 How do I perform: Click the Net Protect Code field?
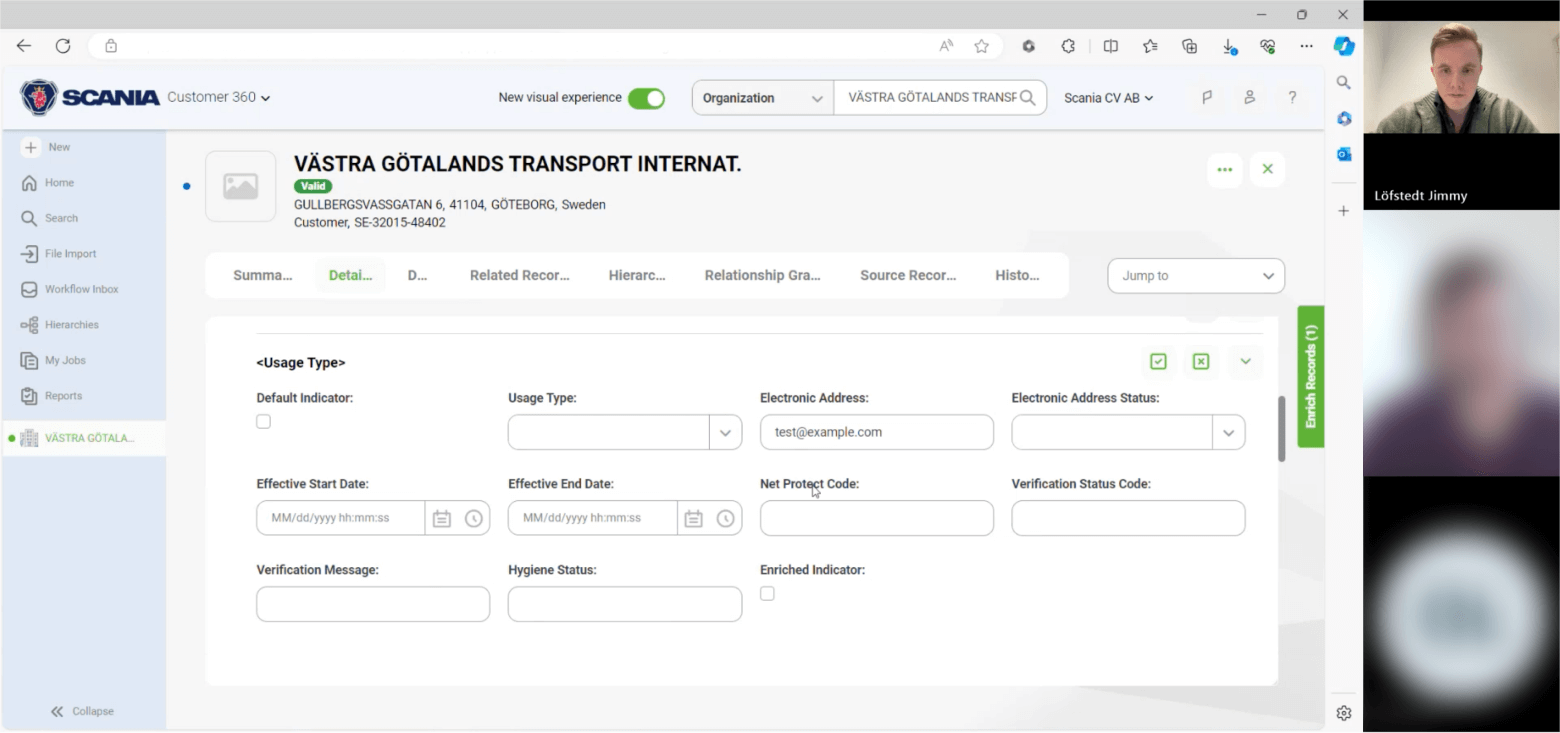(x=877, y=519)
